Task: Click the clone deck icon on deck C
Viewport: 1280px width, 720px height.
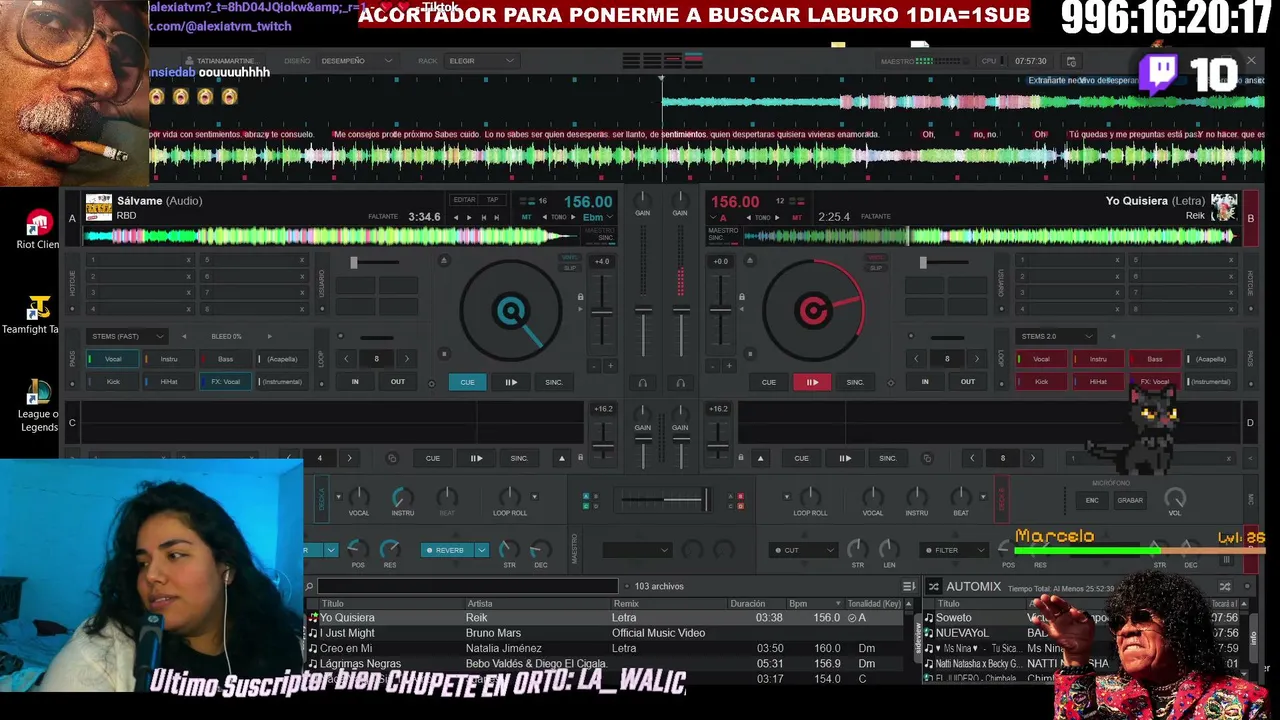Action: pos(392,458)
